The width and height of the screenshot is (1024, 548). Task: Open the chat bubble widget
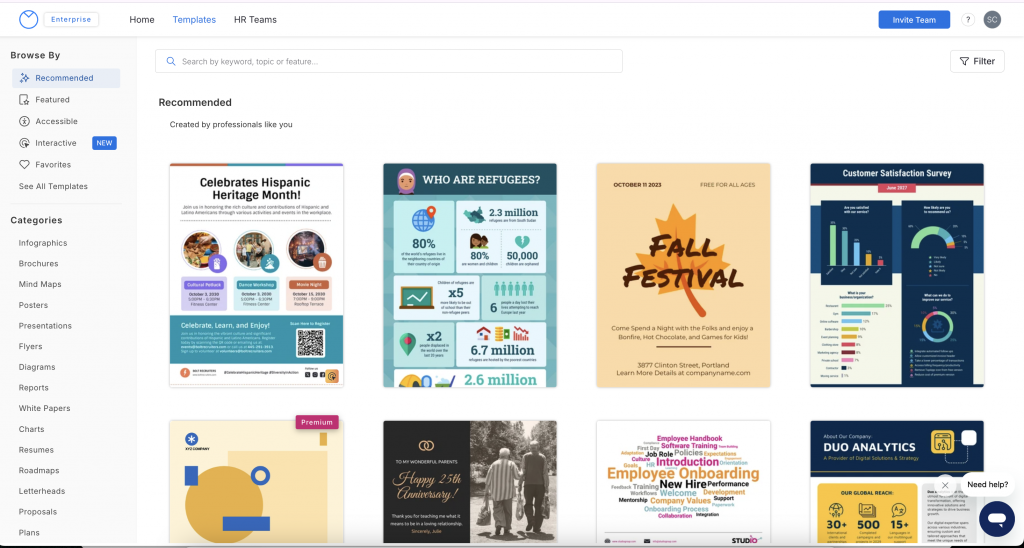996,519
